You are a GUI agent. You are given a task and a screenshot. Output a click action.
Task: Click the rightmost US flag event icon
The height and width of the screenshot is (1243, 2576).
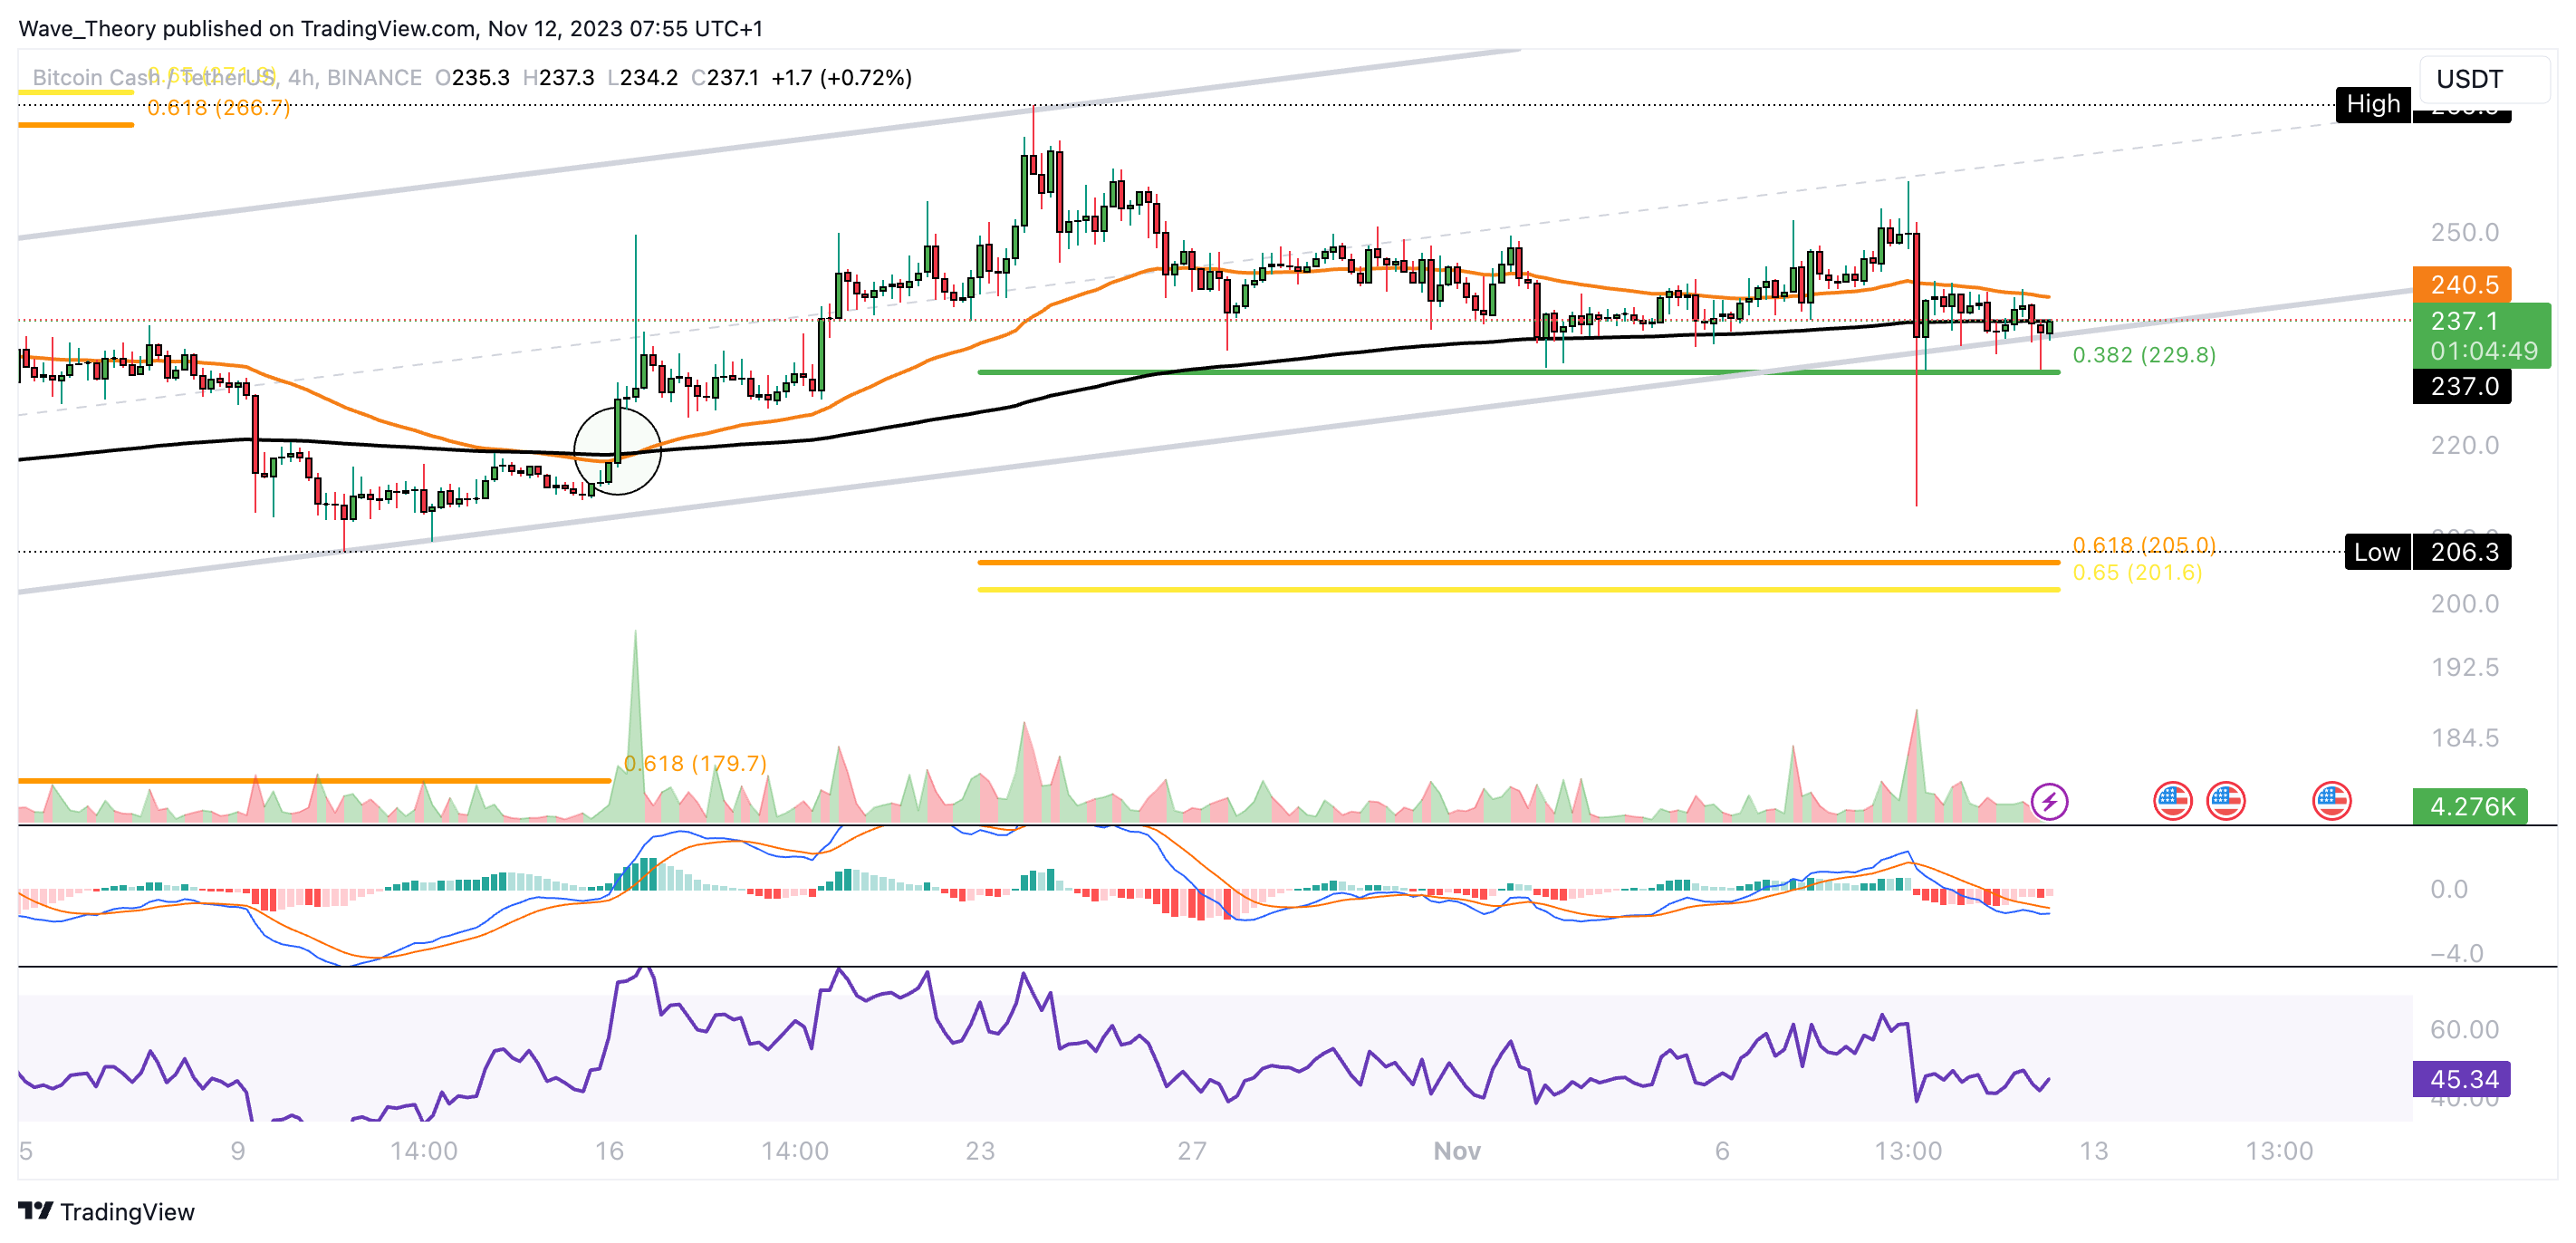coord(2331,801)
